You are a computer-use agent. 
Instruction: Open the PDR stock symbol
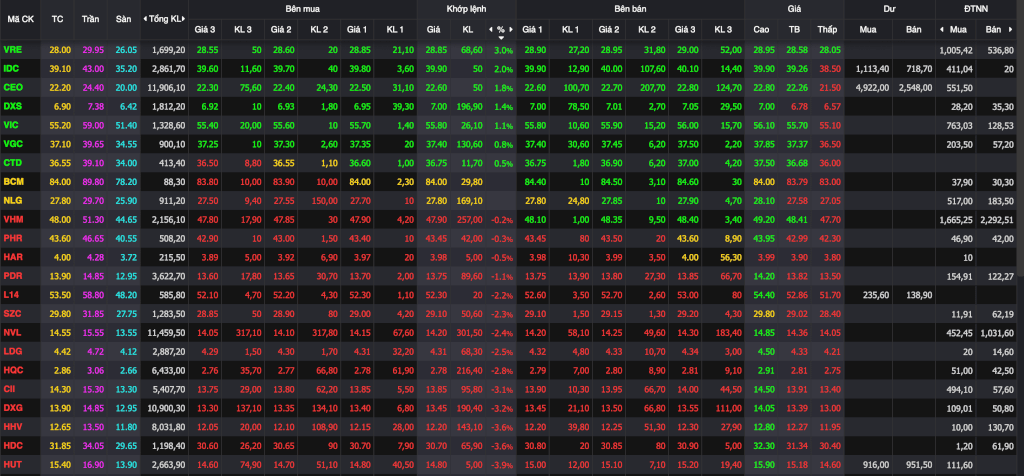tap(12, 276)
